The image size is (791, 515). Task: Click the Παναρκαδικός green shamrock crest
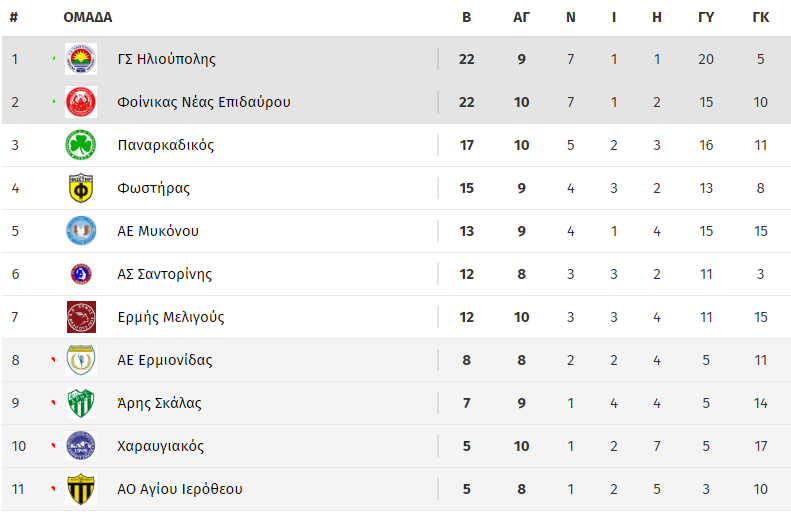point(81,145)
